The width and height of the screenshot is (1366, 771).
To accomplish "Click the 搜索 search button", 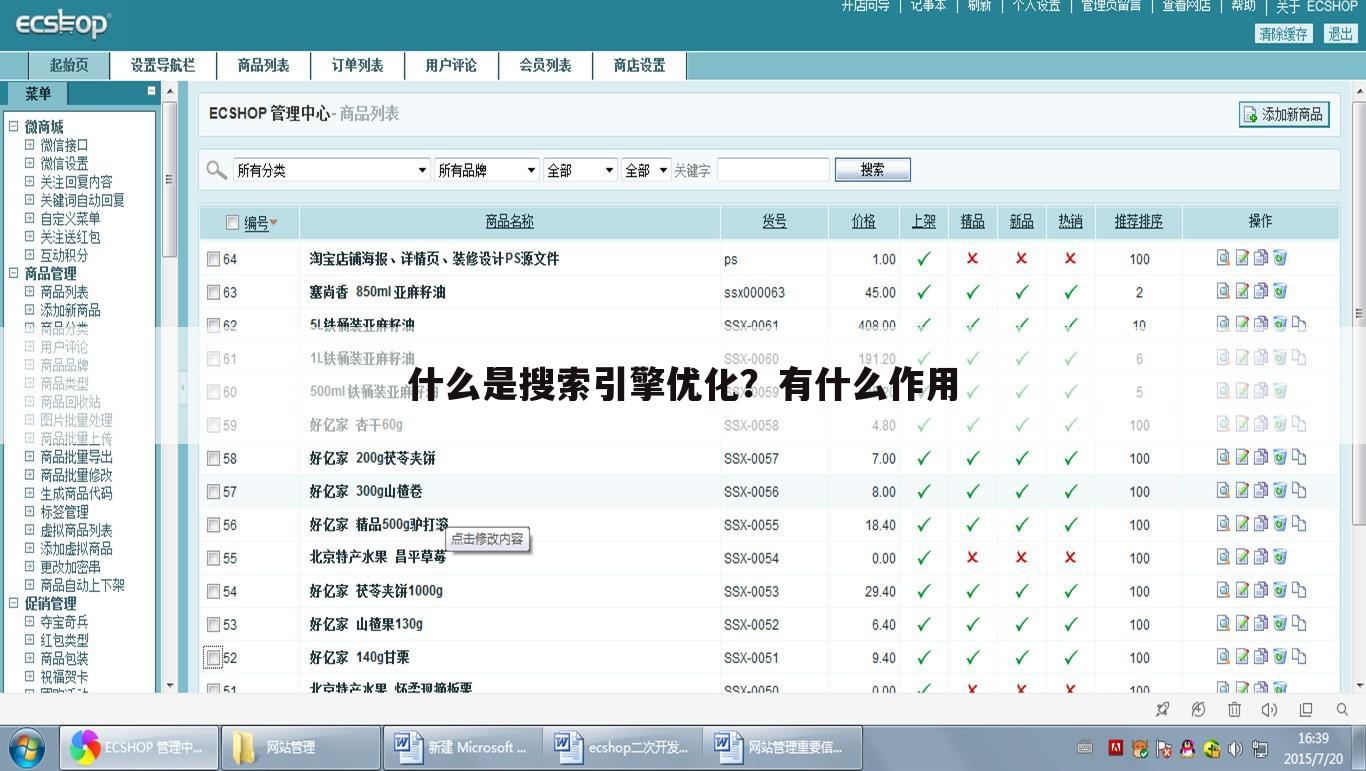I will click(x=872, y=169).
